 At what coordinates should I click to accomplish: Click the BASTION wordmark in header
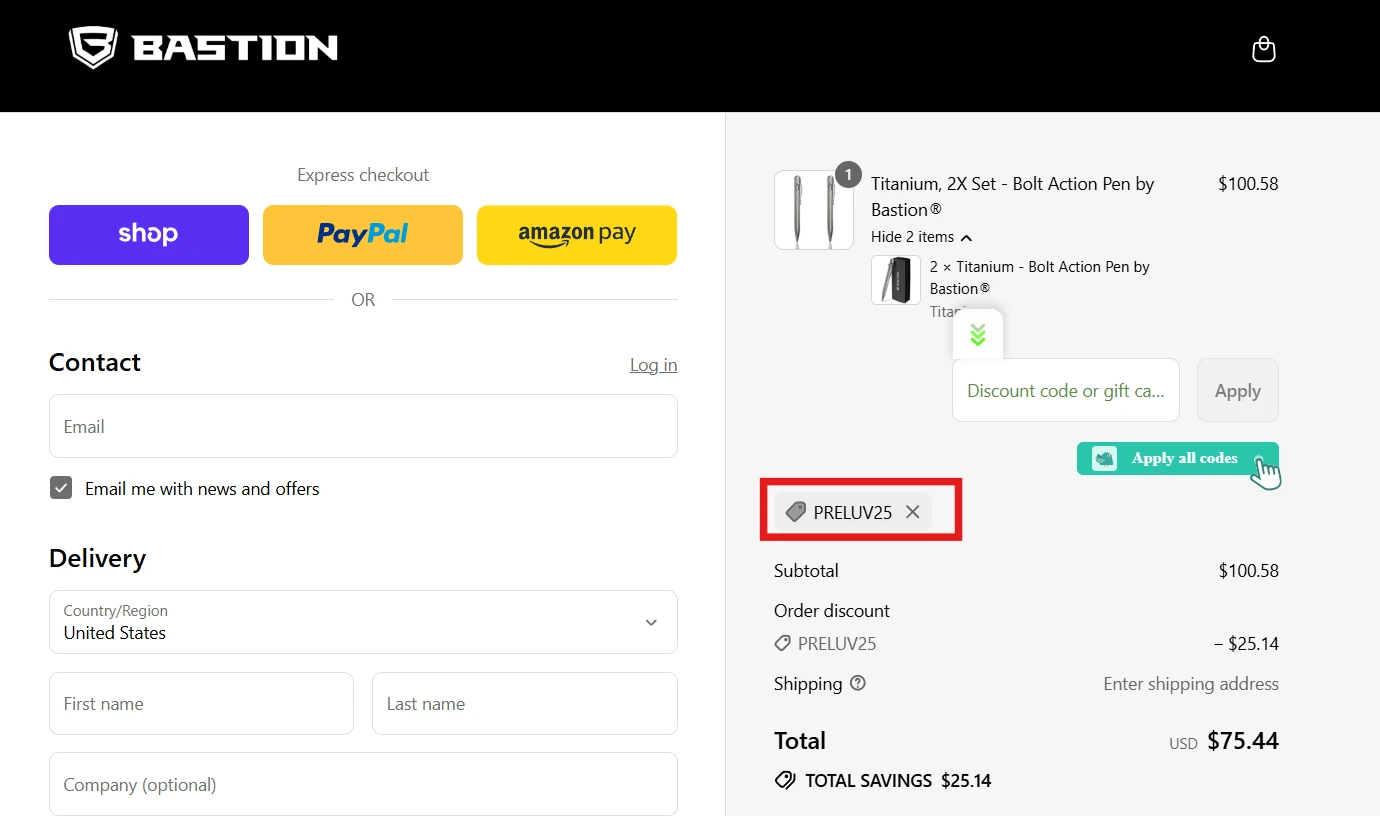click(235, 47)
